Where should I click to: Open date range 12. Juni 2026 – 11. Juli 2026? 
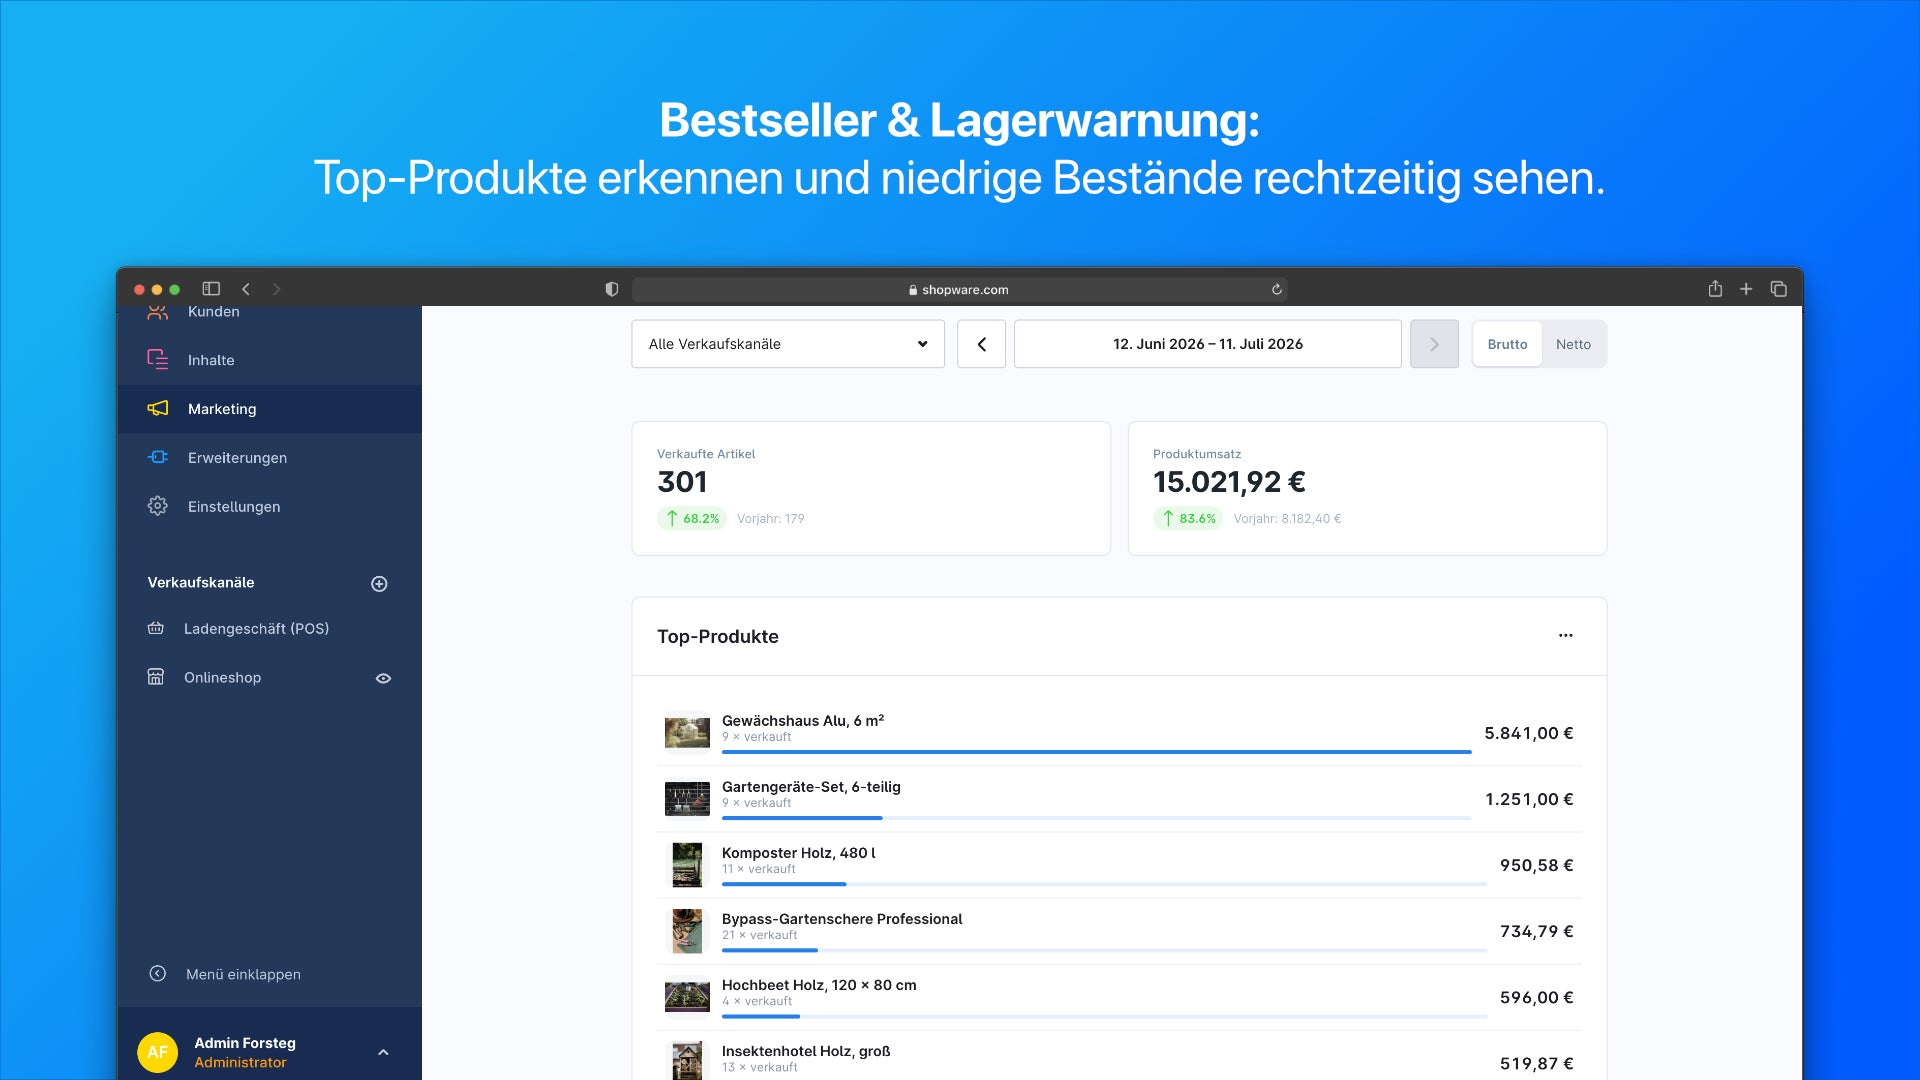coord(1208,344)
